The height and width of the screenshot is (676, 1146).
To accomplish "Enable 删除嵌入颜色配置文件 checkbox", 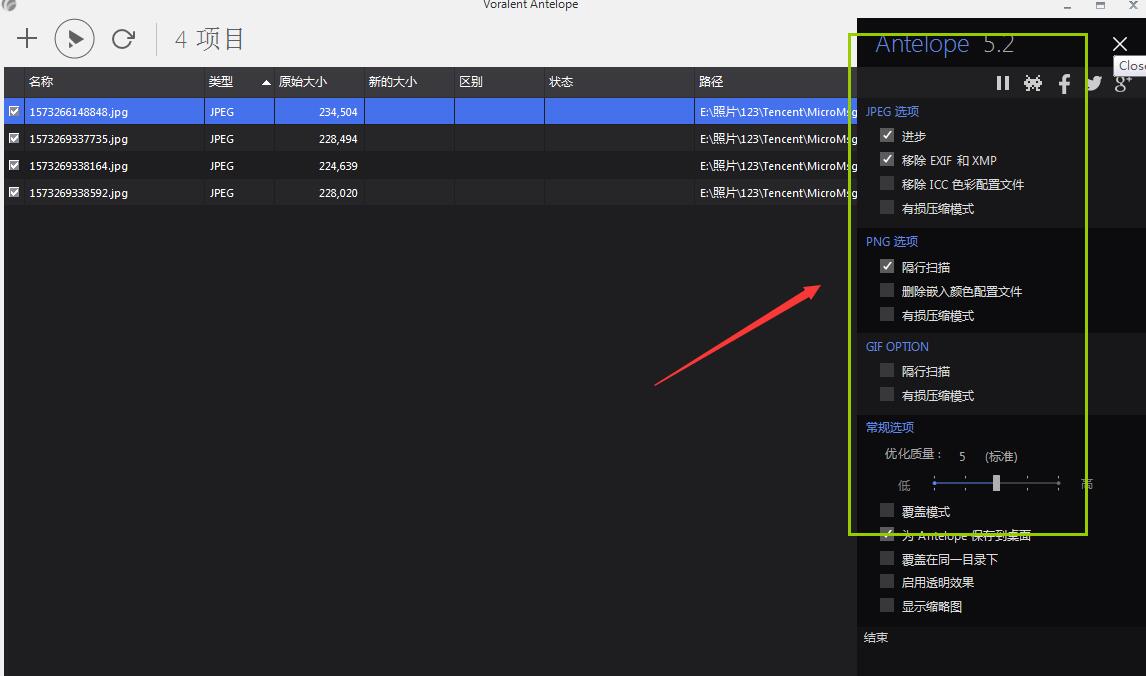I will point(887,290).
